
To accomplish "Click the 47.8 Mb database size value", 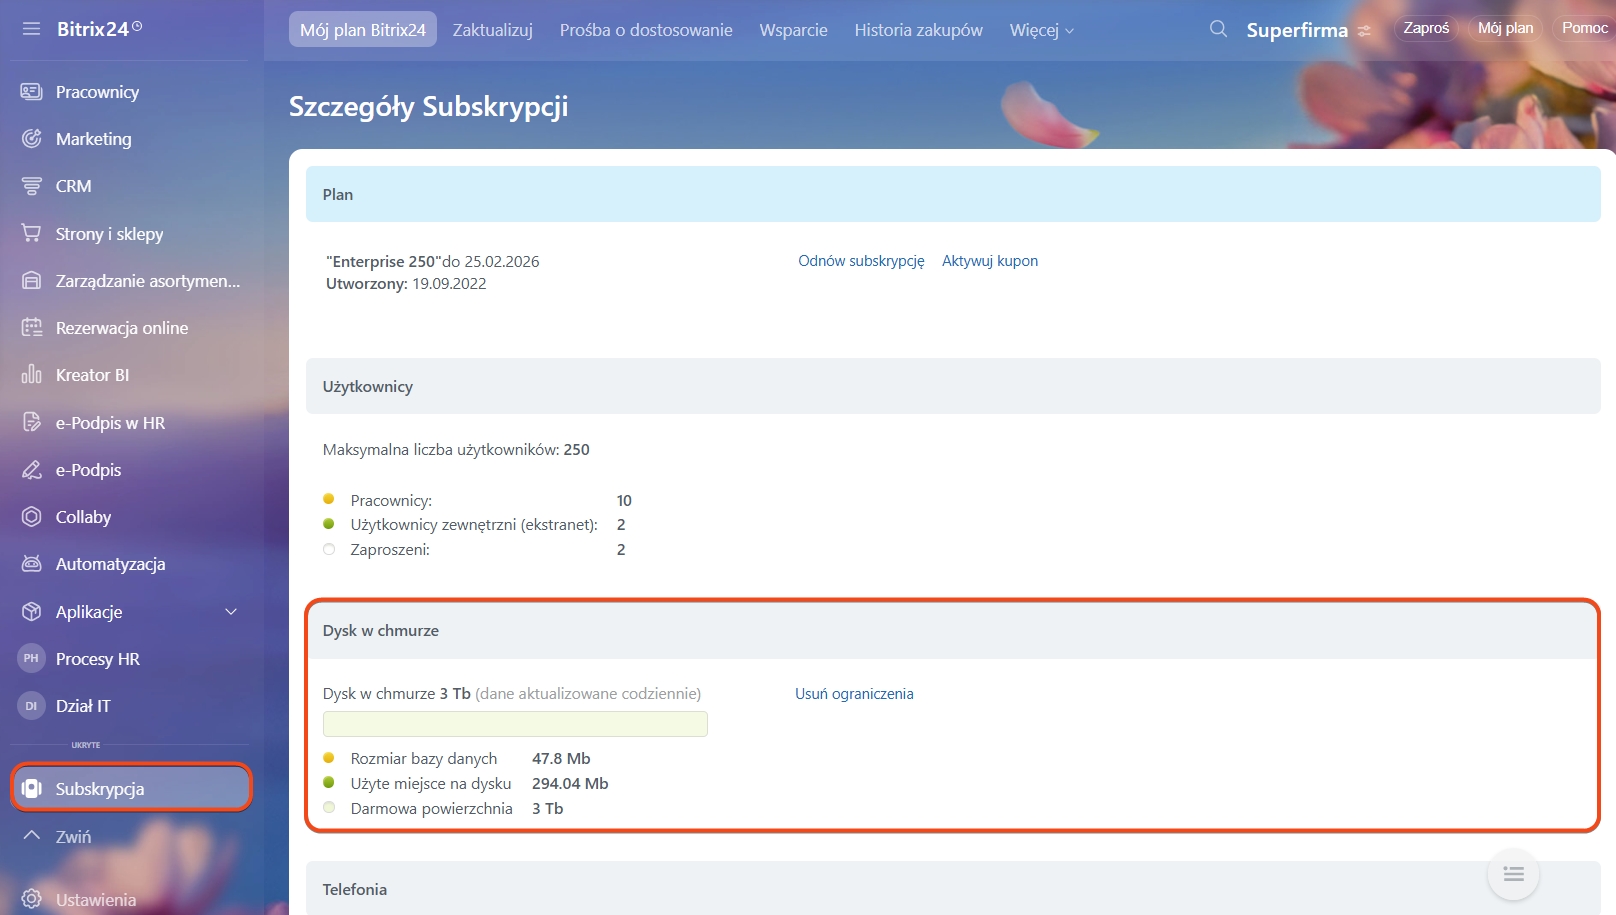I will tap(561, 758).
